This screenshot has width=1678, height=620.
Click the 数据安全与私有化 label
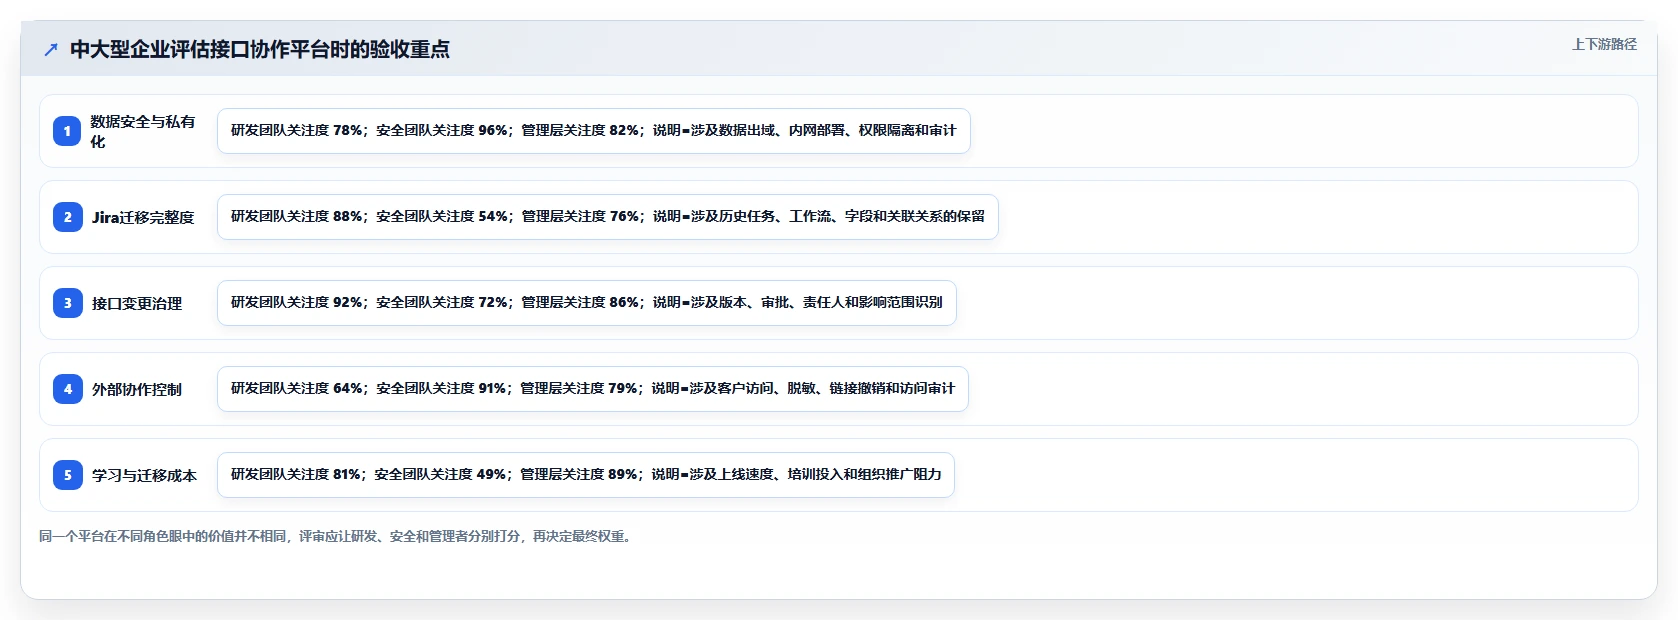point(143,131)
